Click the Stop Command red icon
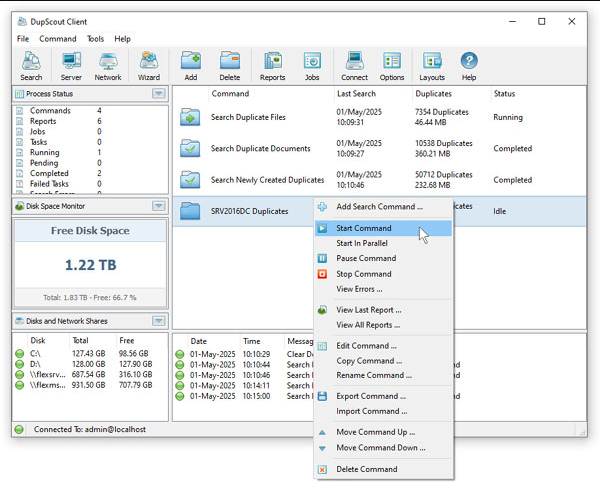This screenshot has width=600, height=485. click(322, 274)
